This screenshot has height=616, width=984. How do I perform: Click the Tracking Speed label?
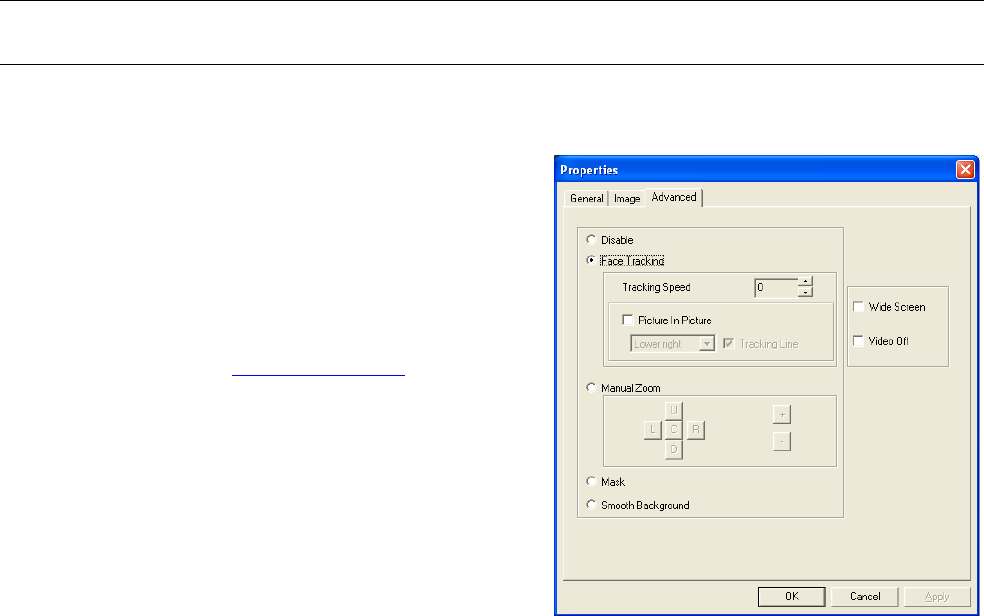[x=656, y=287]
